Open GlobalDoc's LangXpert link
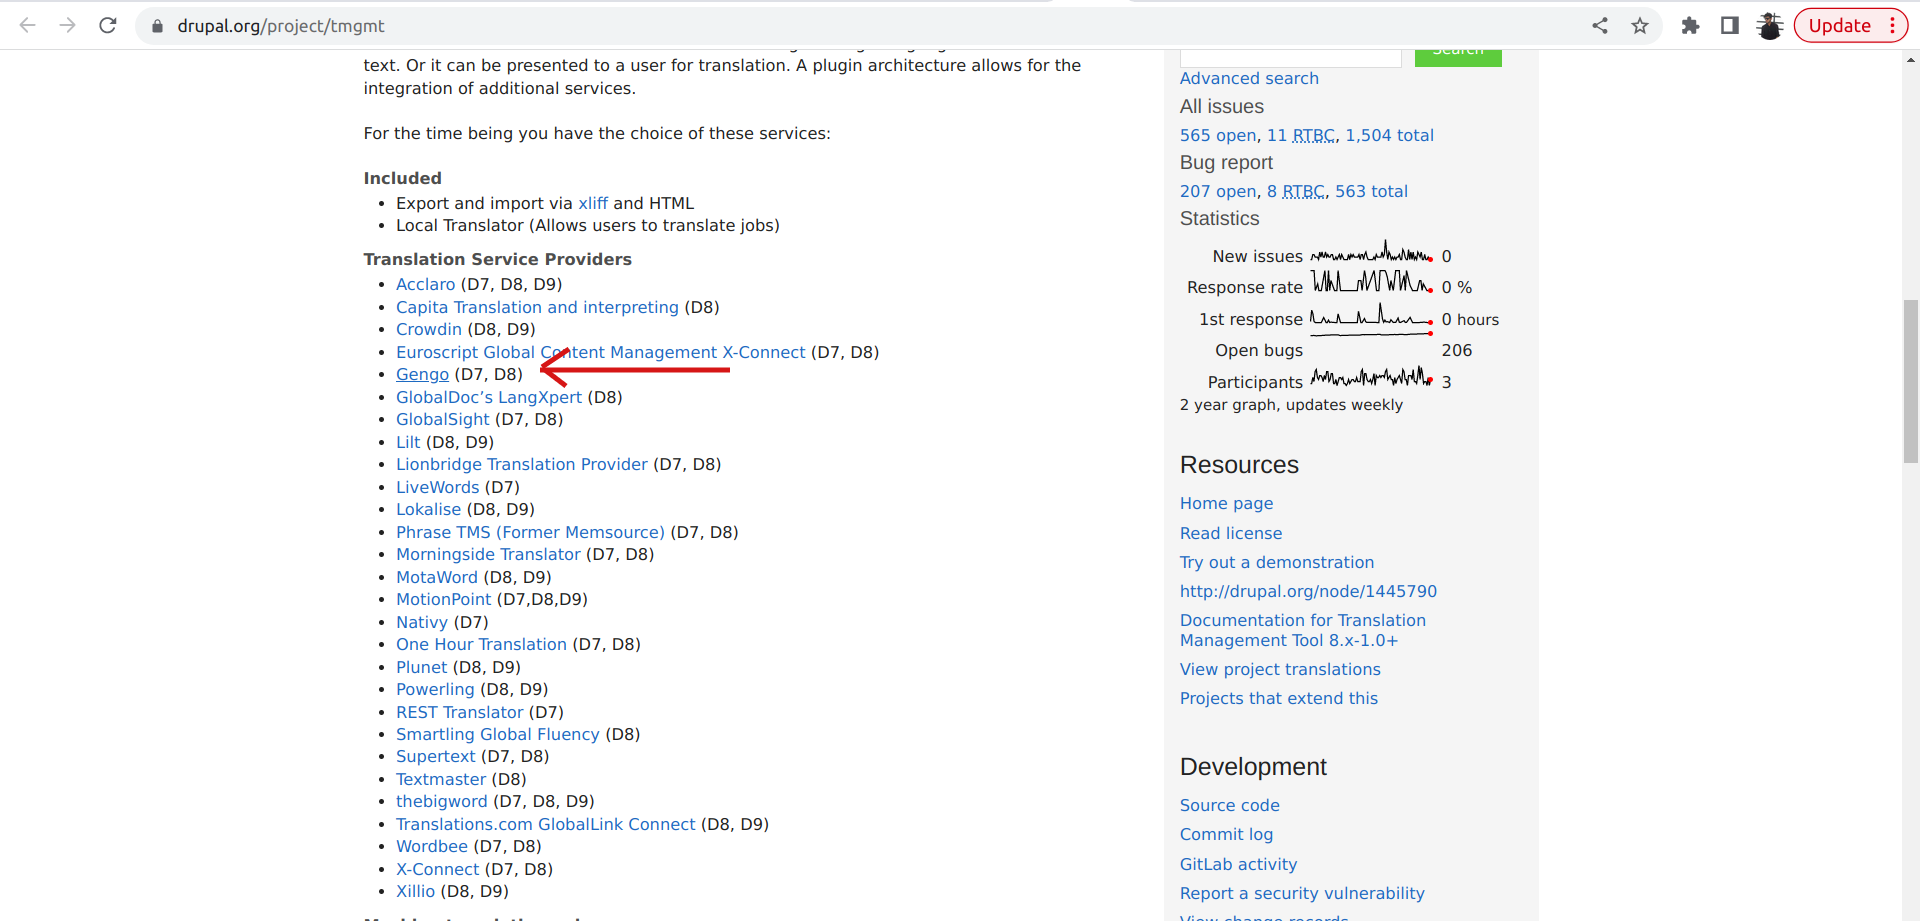This screenshot has width=1920, height=921. tap(489, 397)
